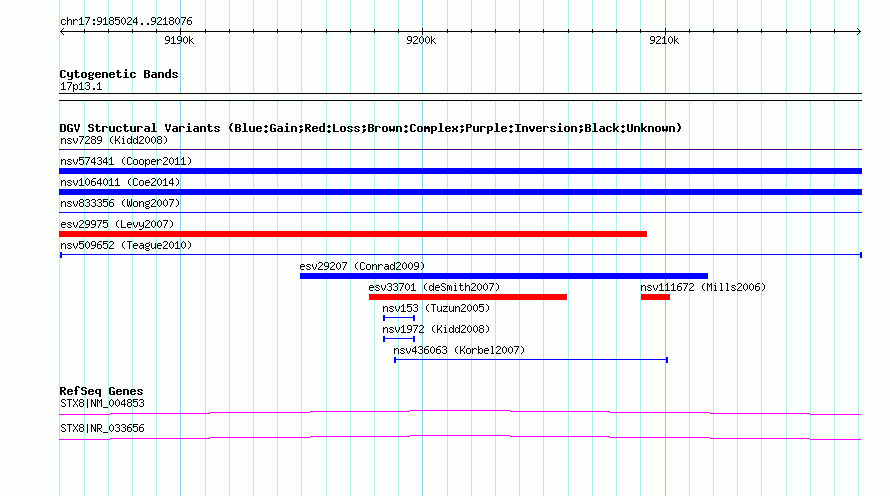The width and height of the screenshot is (890, 496).
Task: Click the DGV Structural Variants track heading
Action: tap(370, 128)
